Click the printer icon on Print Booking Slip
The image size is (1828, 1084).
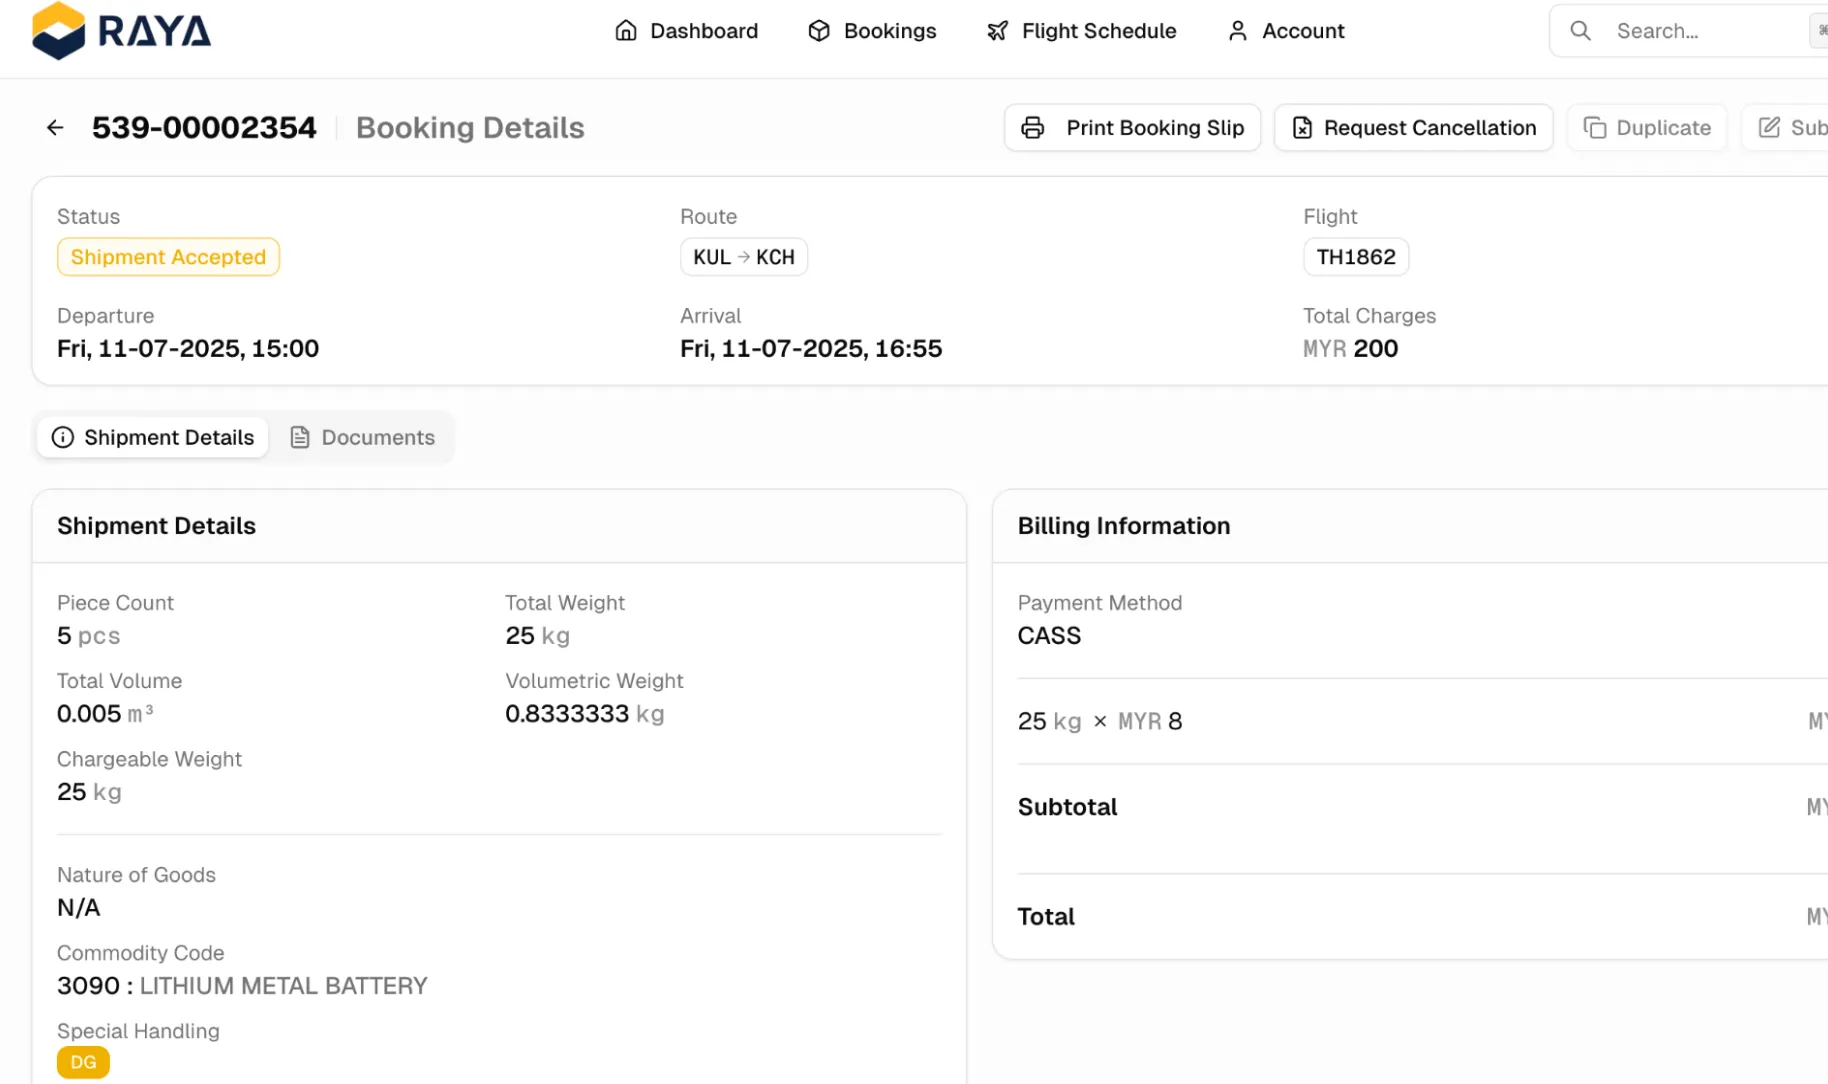1033,127
